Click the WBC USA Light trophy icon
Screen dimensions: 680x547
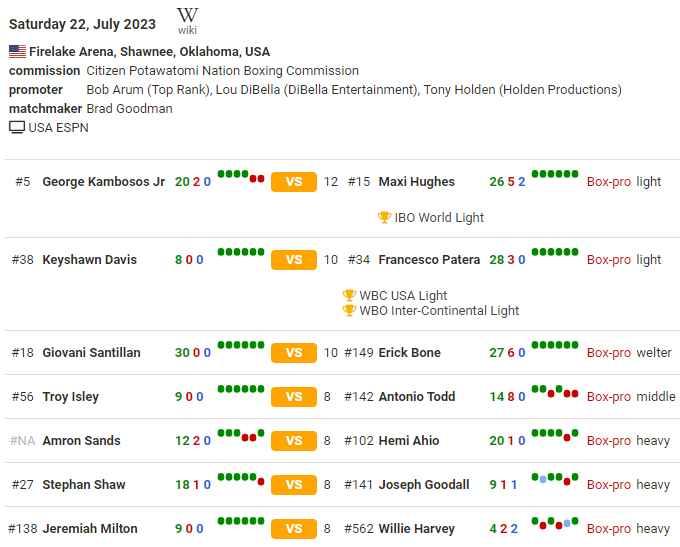pyautogui.click(x=349, y=295)
